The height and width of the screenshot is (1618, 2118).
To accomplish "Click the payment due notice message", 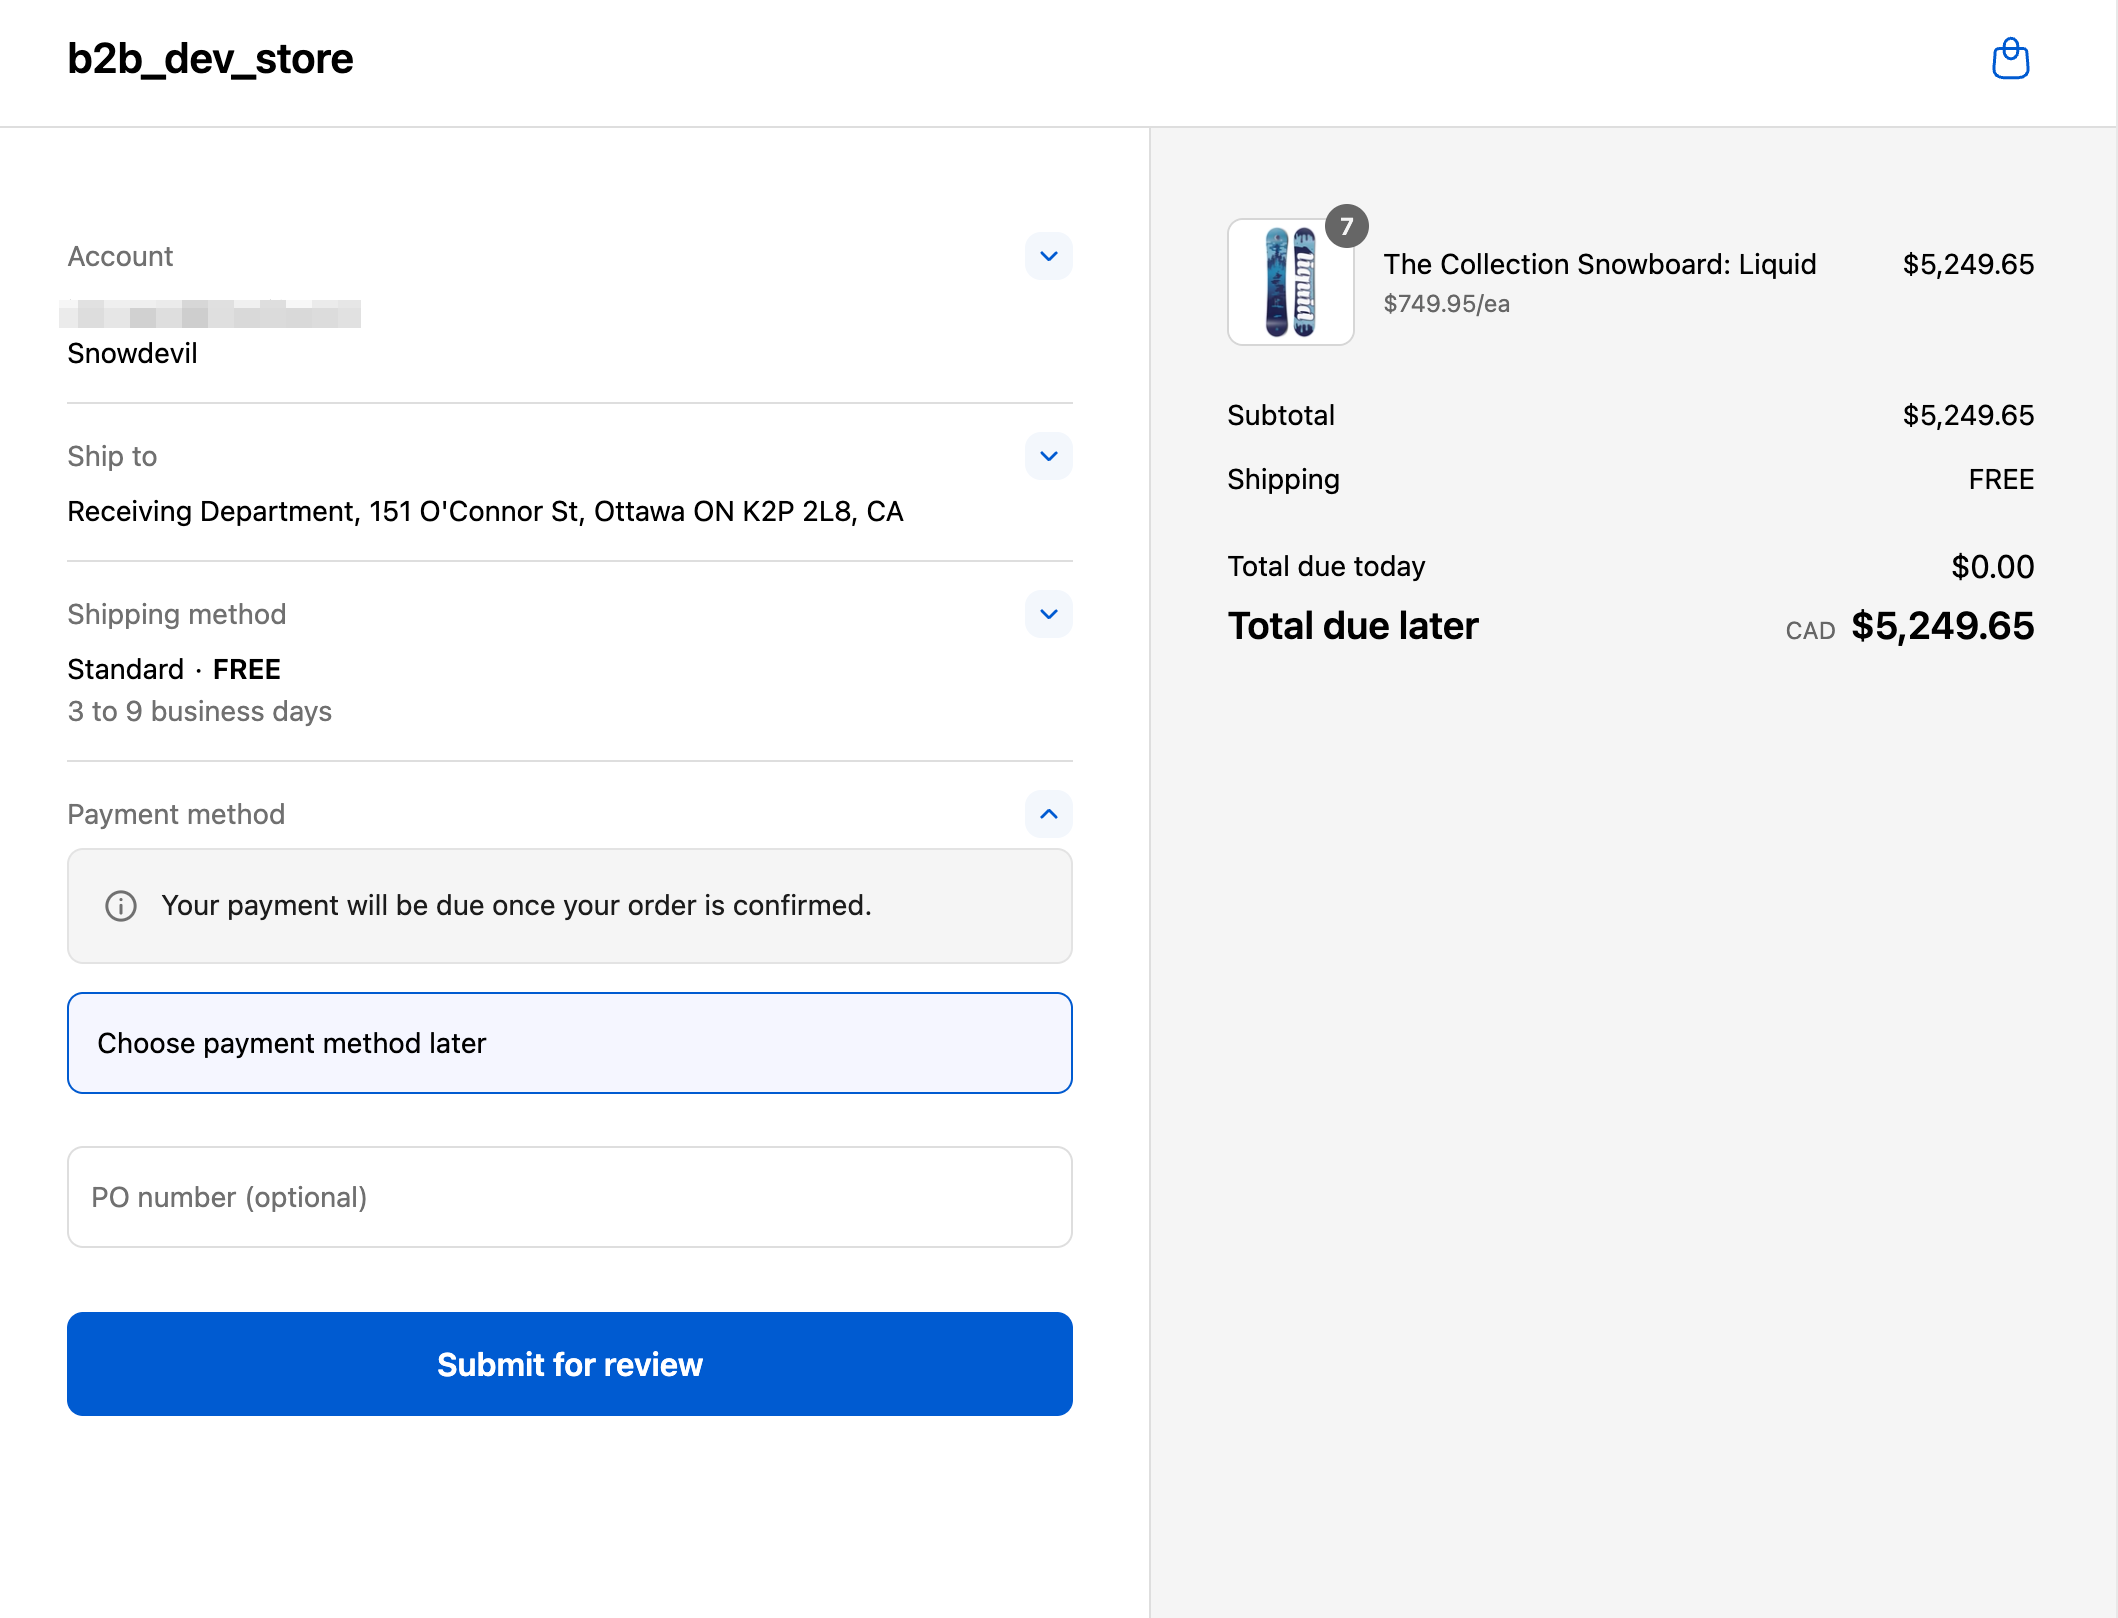I will (517, 905).
